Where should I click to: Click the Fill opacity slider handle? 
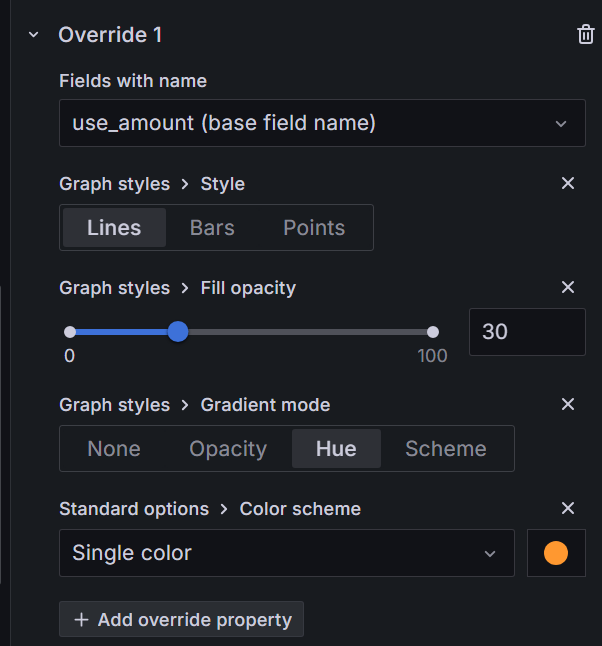click(x=178, y=332)
